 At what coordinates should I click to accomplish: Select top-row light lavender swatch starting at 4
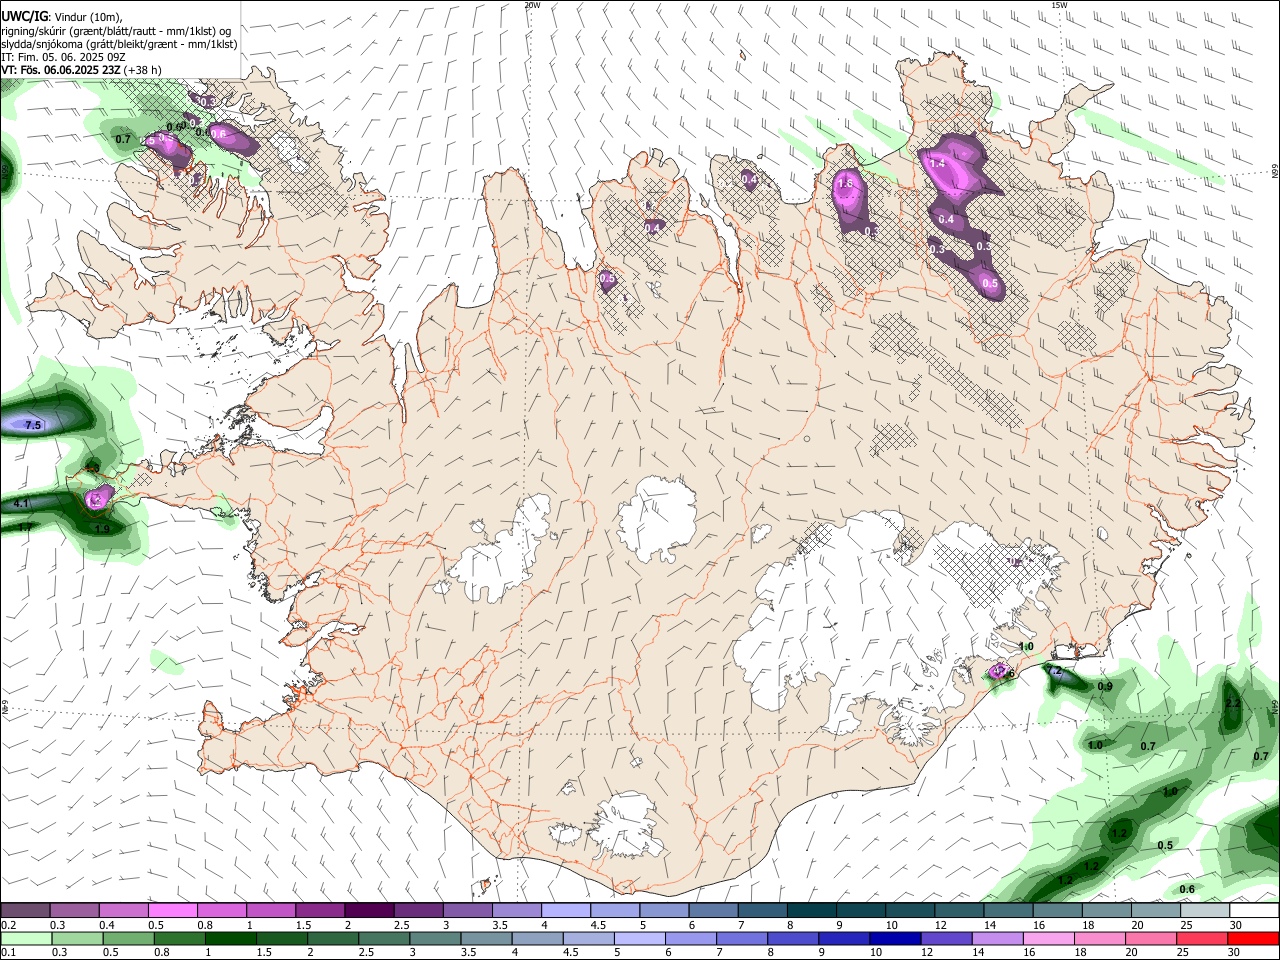click(x=566, y=911)
